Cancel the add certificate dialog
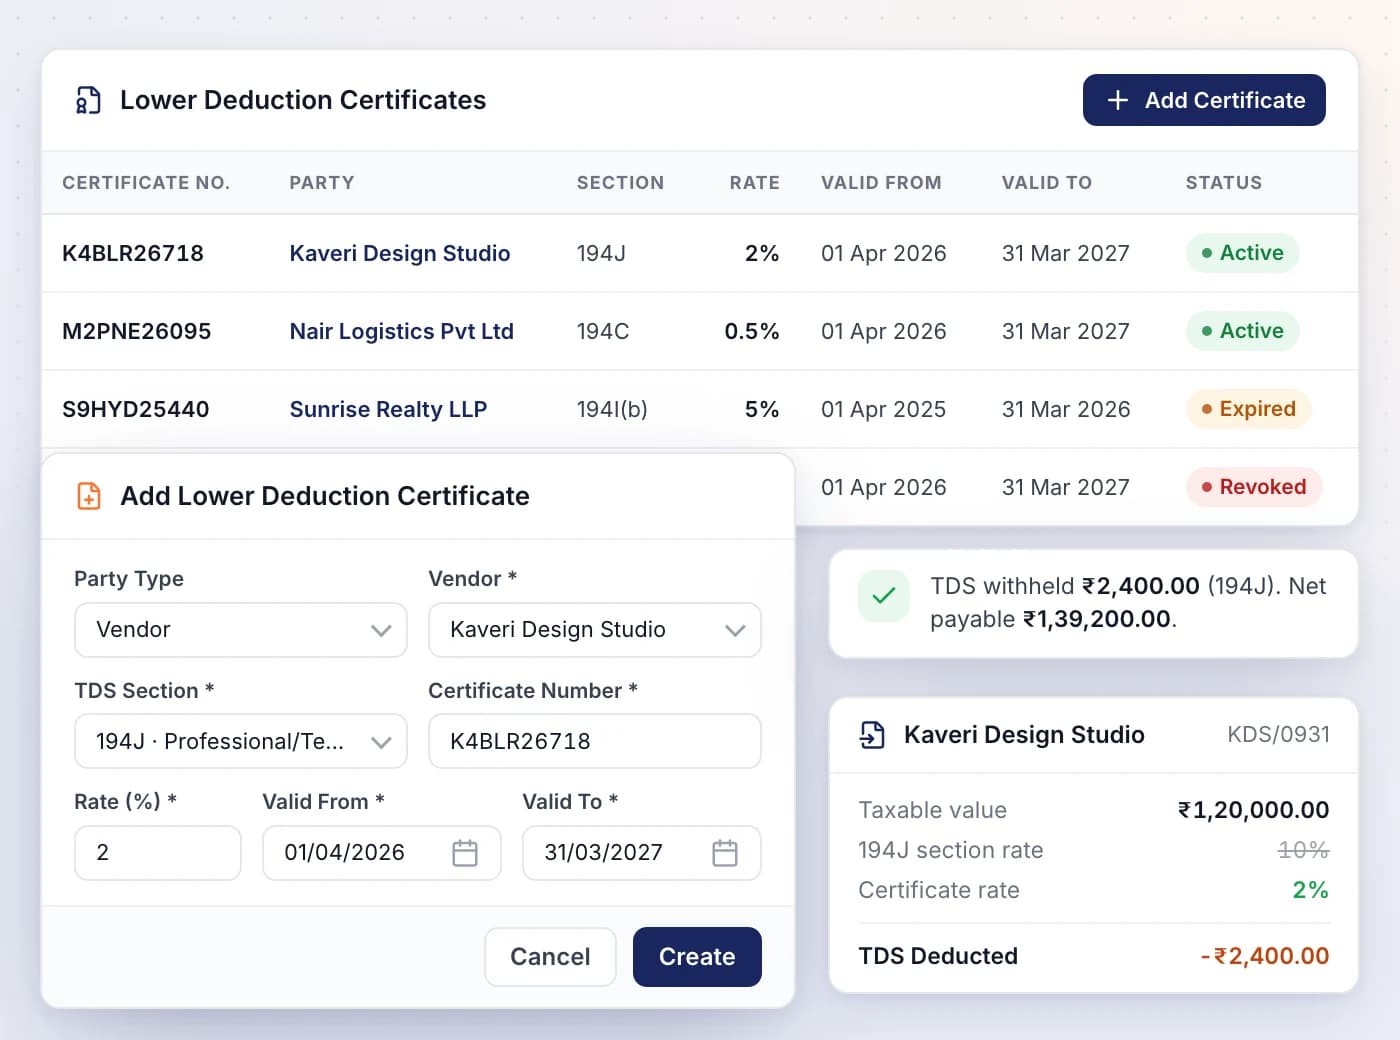 coord(550,957)
